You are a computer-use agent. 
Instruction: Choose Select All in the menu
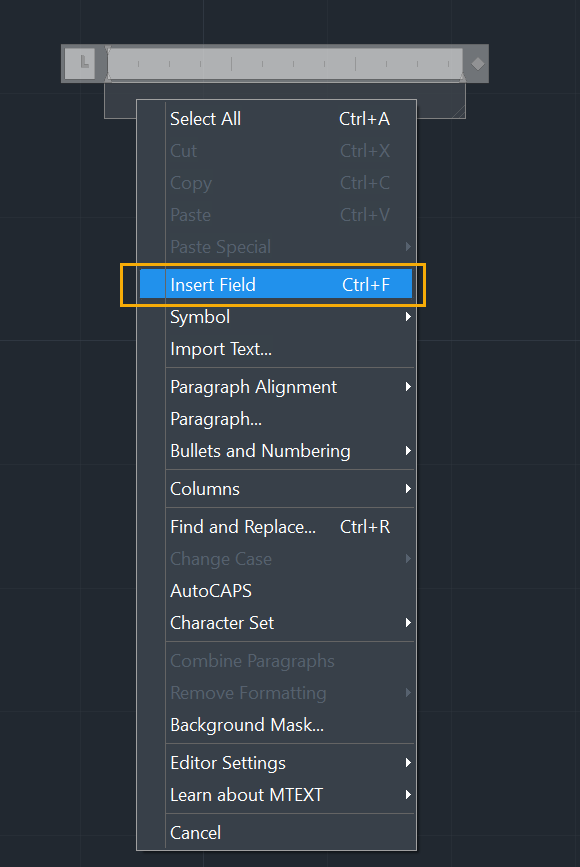coord(276,119)
